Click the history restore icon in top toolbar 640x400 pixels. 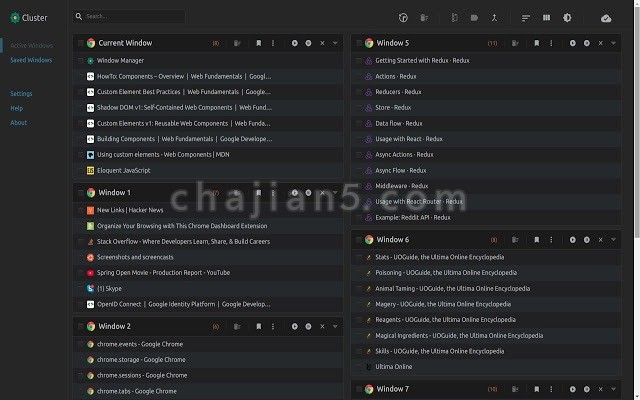[403, 18]
